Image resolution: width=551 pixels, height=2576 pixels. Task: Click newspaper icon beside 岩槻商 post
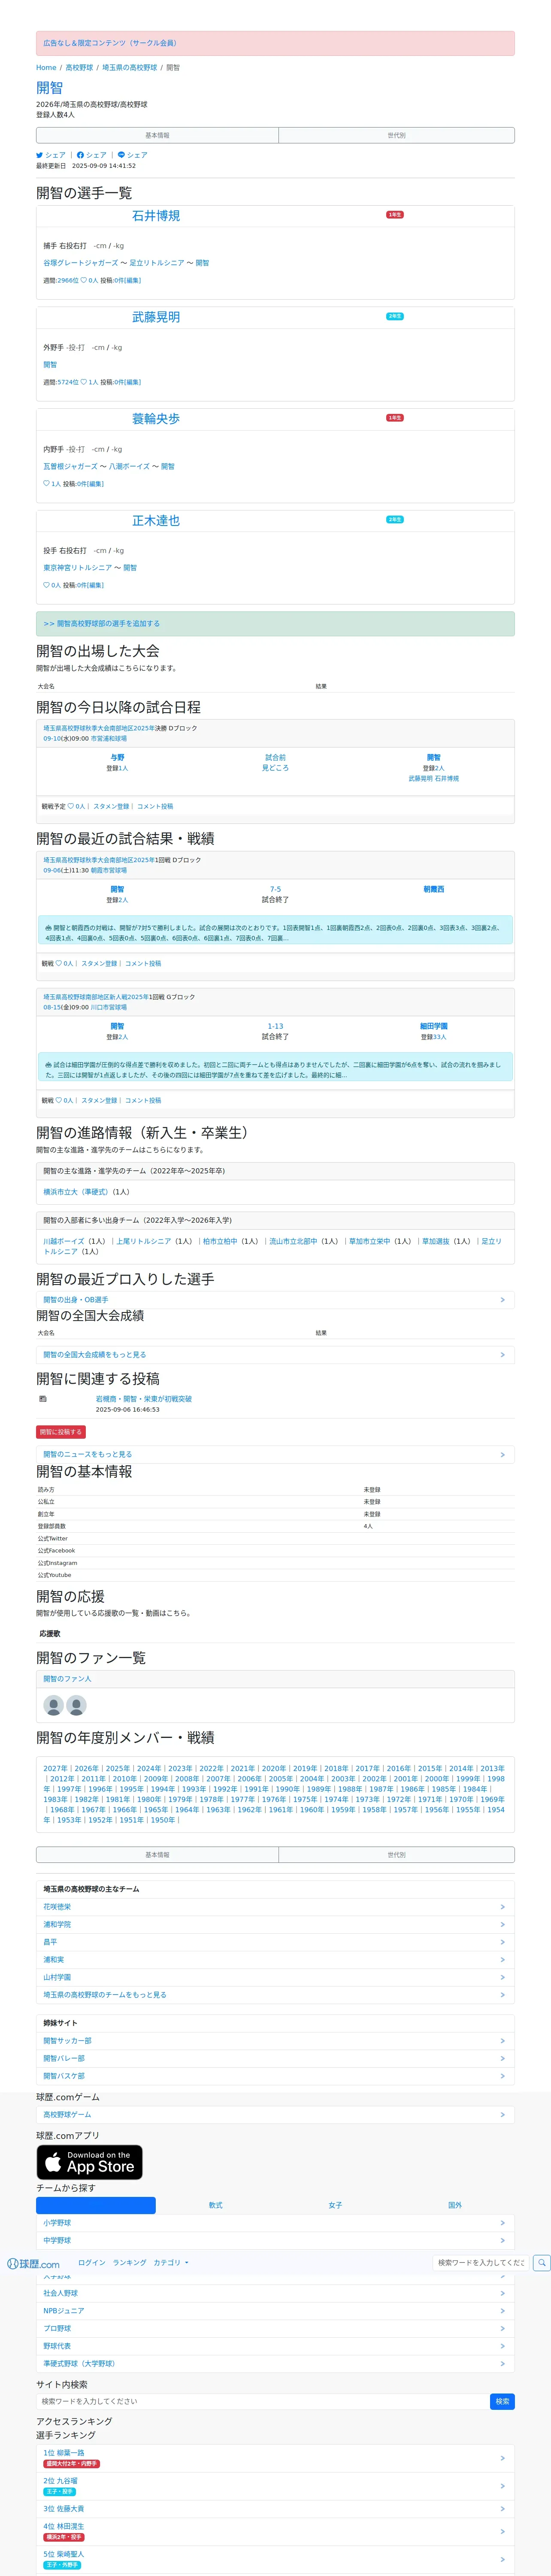43,1399
